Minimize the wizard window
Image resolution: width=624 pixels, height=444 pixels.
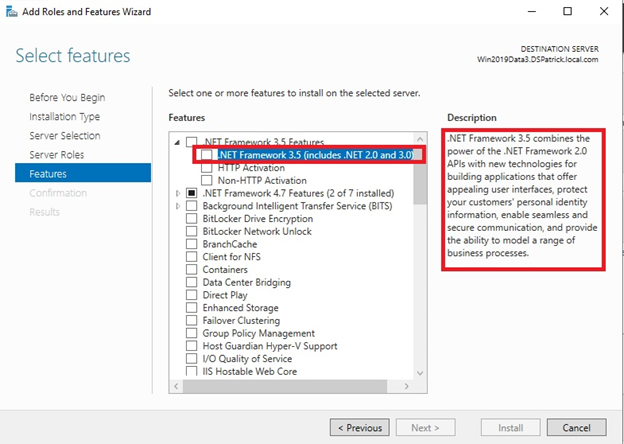point(532,11)
